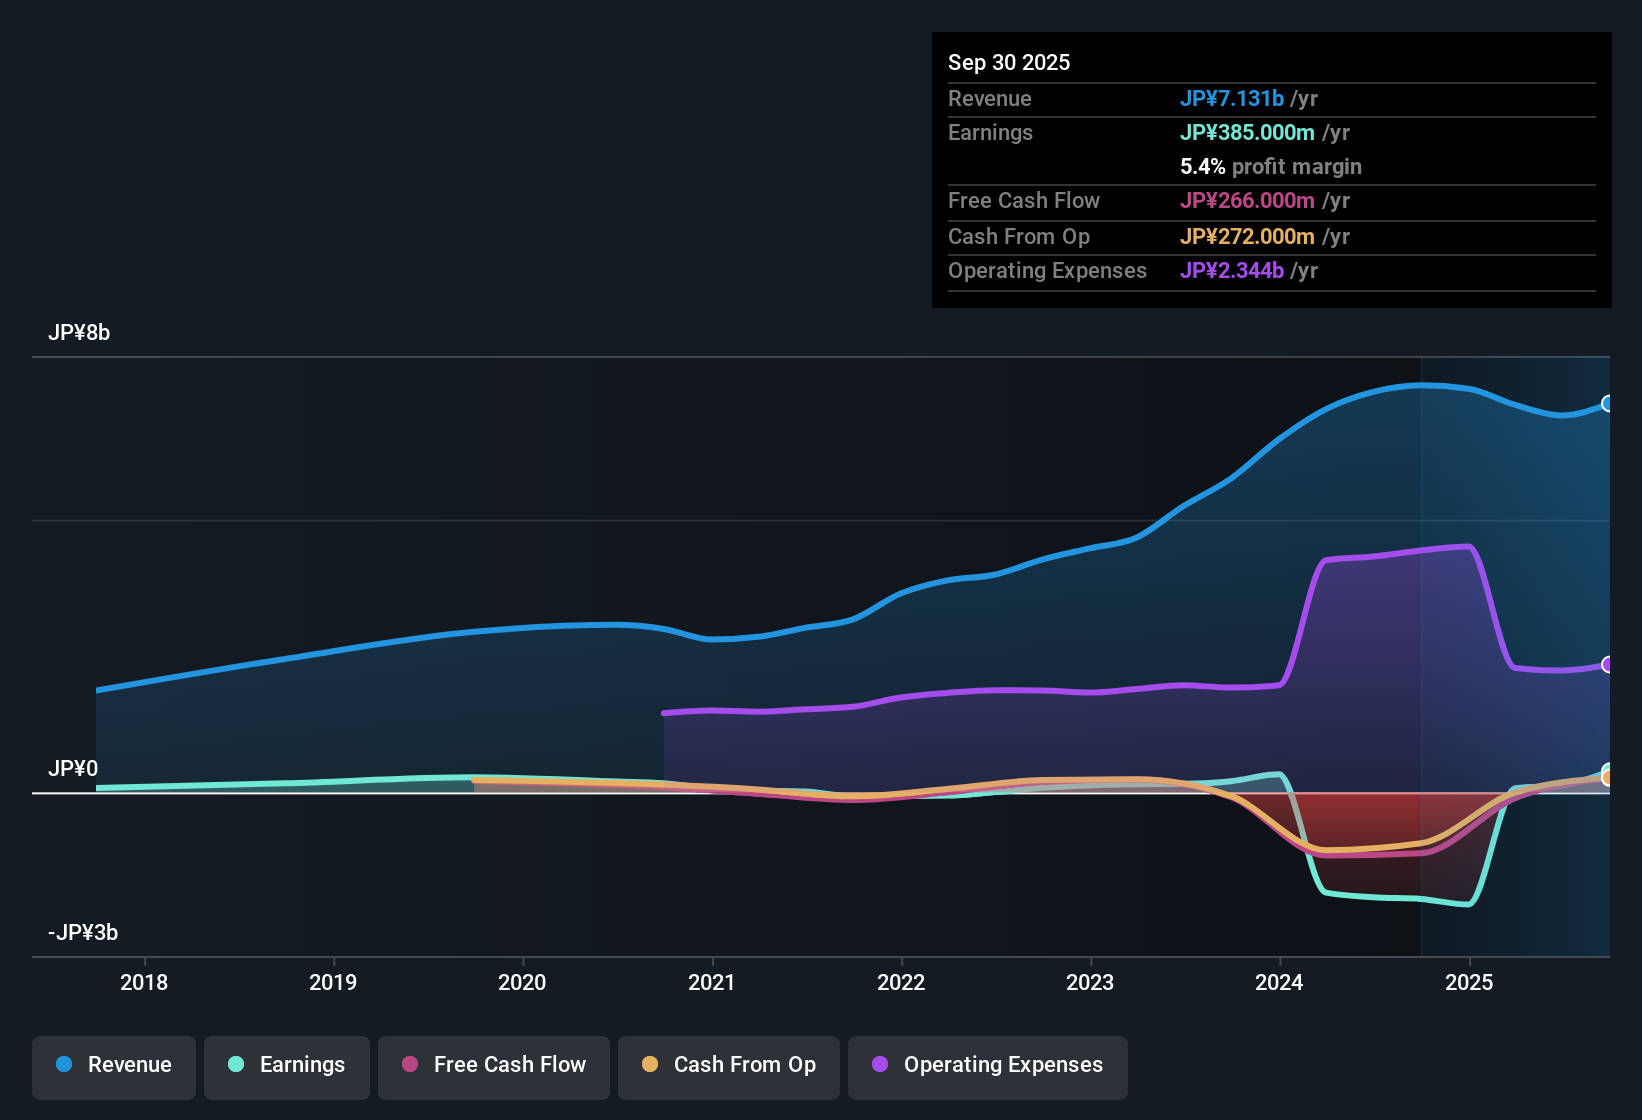This screenshot has width=1642, height=1120.
Task: Select the 2021 axis label
Action: 712,983
